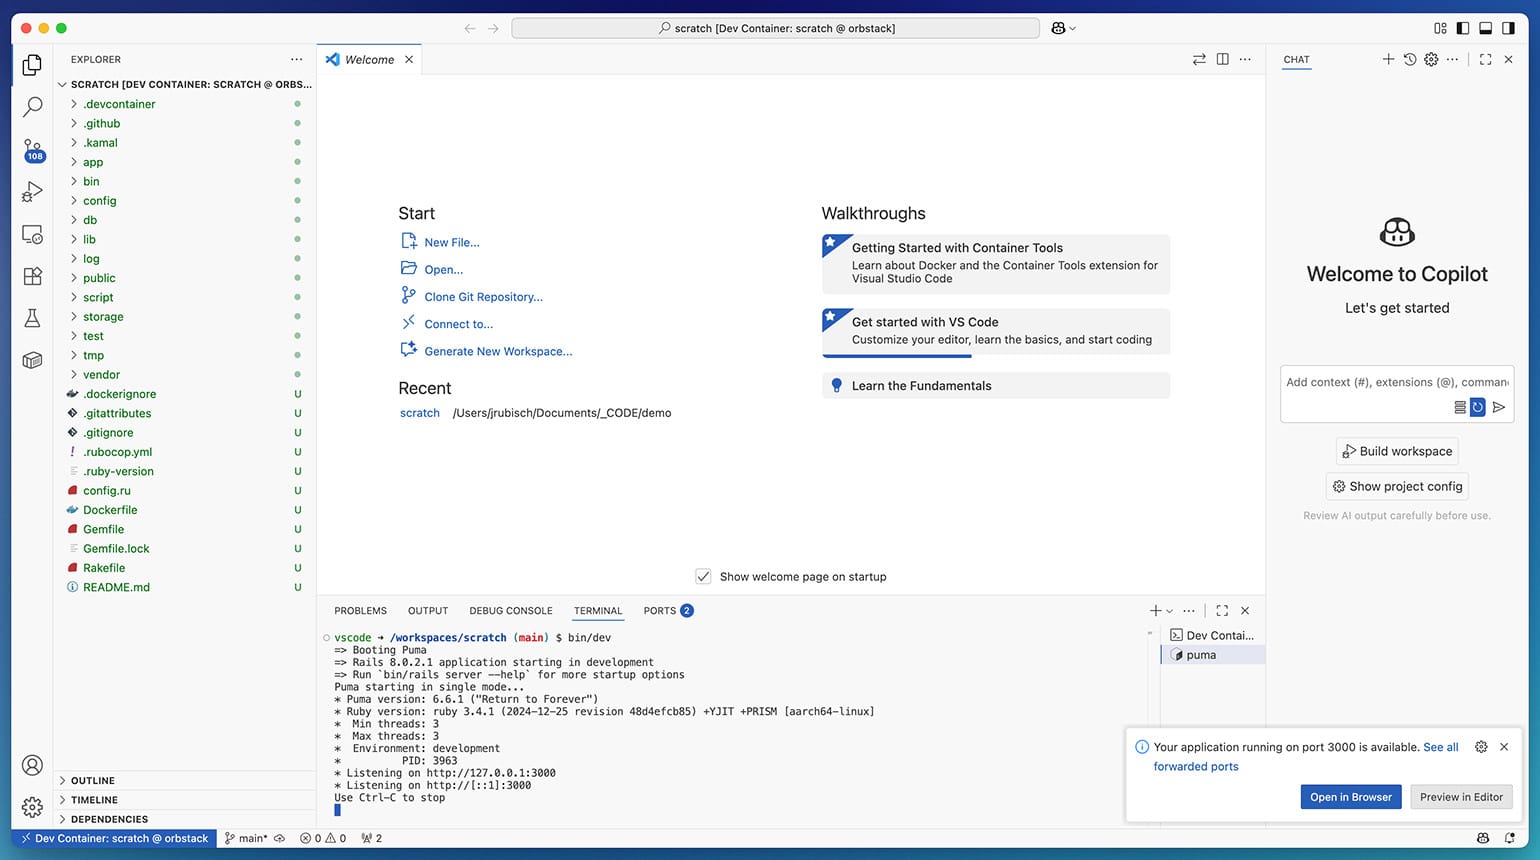Open the Extensions view icon
The image size is (1540, 860).
[32, 276]
